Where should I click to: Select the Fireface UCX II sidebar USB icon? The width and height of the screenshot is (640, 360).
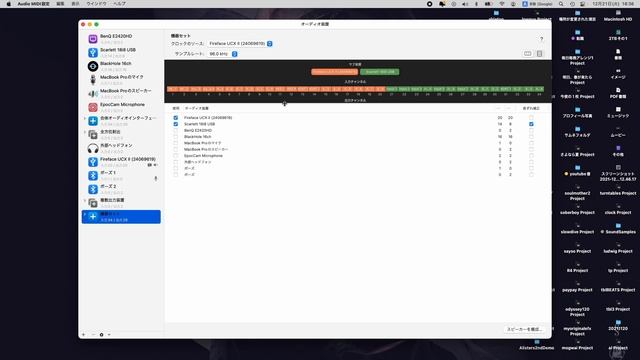pos(93,162)
